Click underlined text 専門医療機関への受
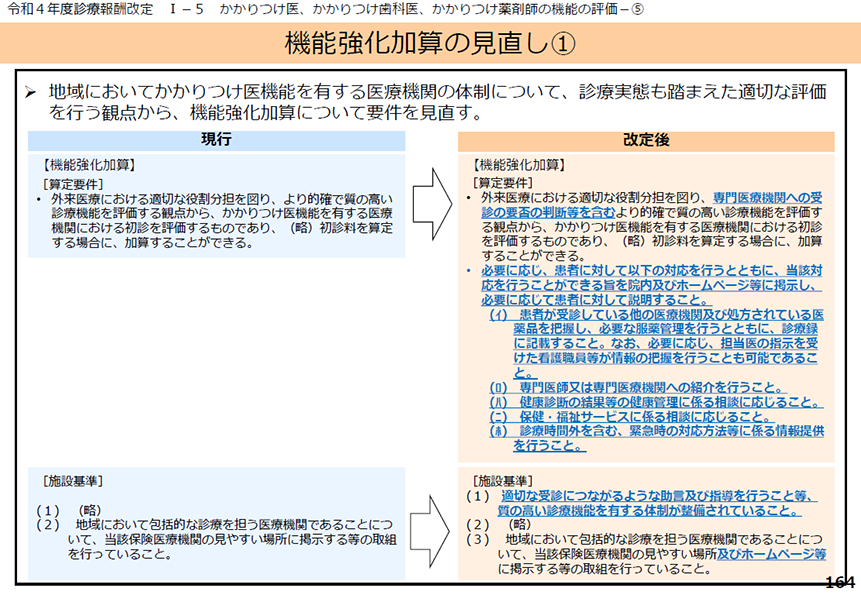This screenshot has width=861, height=595. tap(768, 198)
